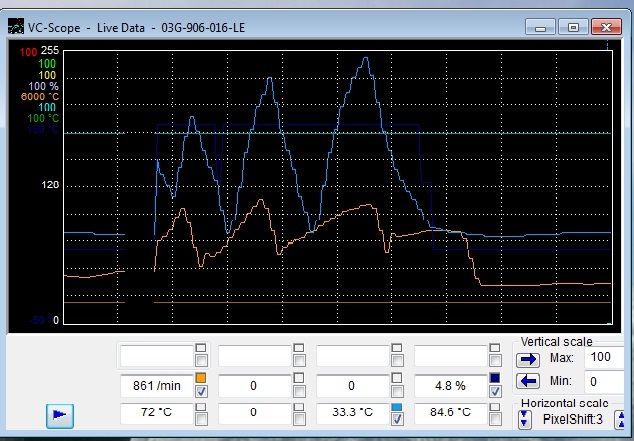Click the empty field above 4.8 %
The image size is (634, 441).
pyautogui.click(x=450, y=356)
